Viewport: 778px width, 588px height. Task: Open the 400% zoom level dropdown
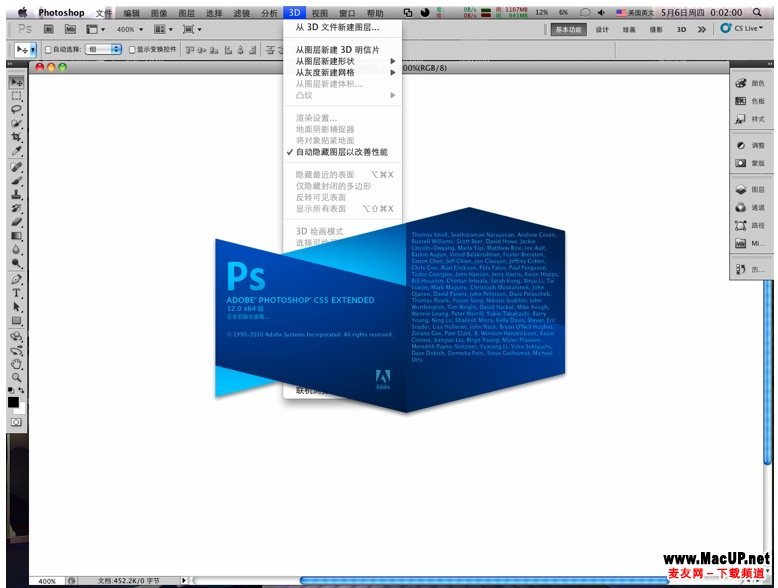pos(129,29)
